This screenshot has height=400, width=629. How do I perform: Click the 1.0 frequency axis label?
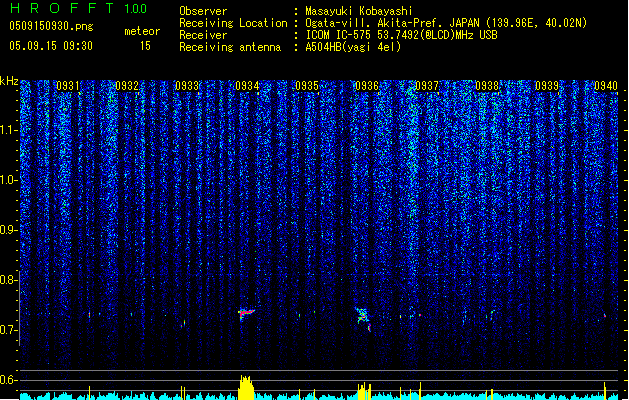[9, 180]
